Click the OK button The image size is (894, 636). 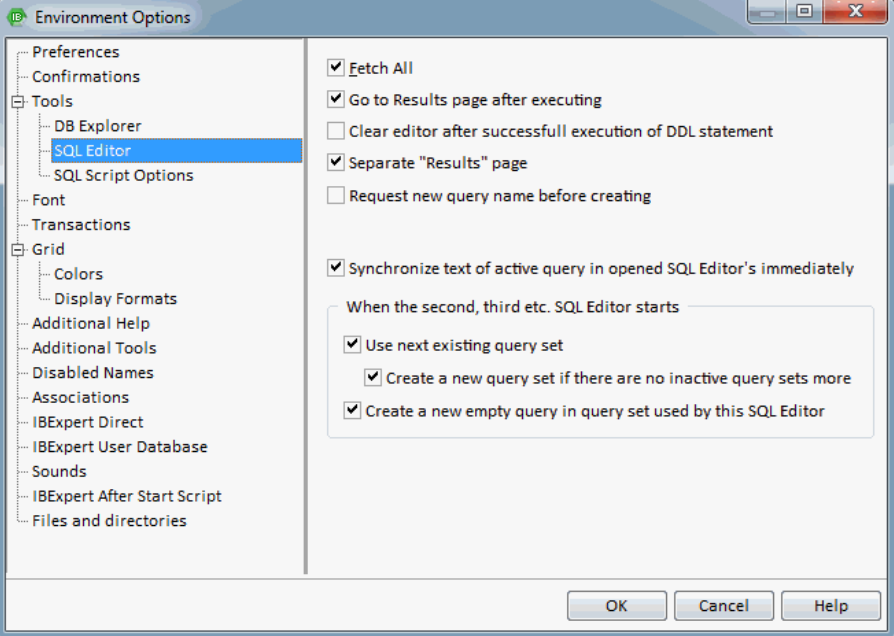tap(616, 606)
